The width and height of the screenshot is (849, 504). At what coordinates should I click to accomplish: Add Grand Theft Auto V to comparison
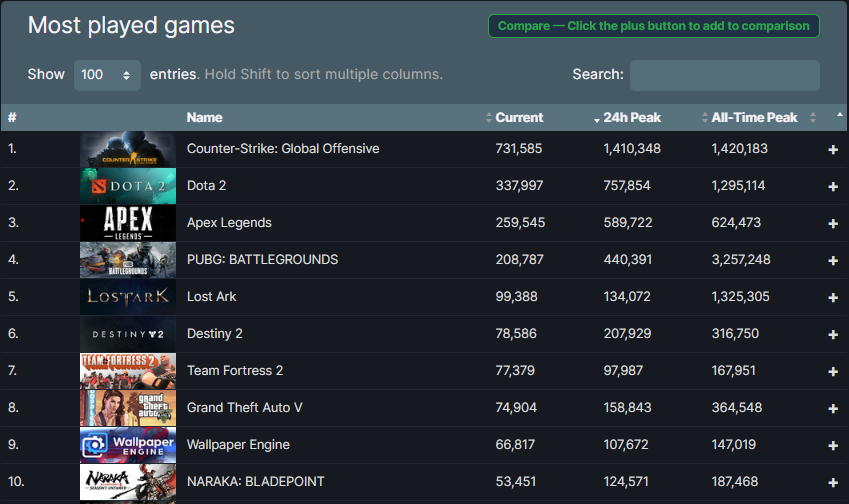(x=833, y=408)
